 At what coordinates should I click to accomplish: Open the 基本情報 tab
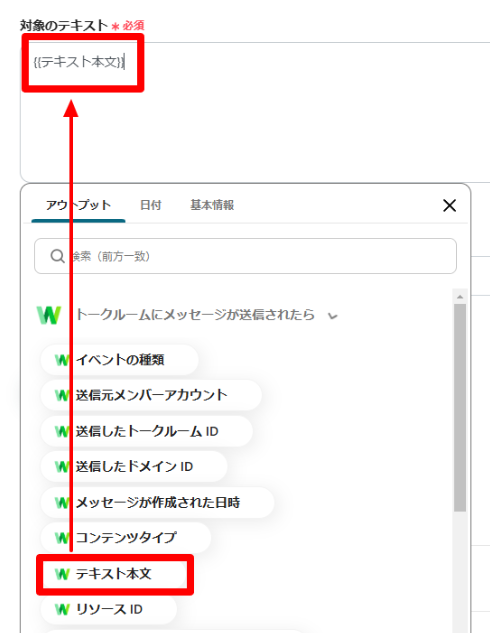point(212,205)
